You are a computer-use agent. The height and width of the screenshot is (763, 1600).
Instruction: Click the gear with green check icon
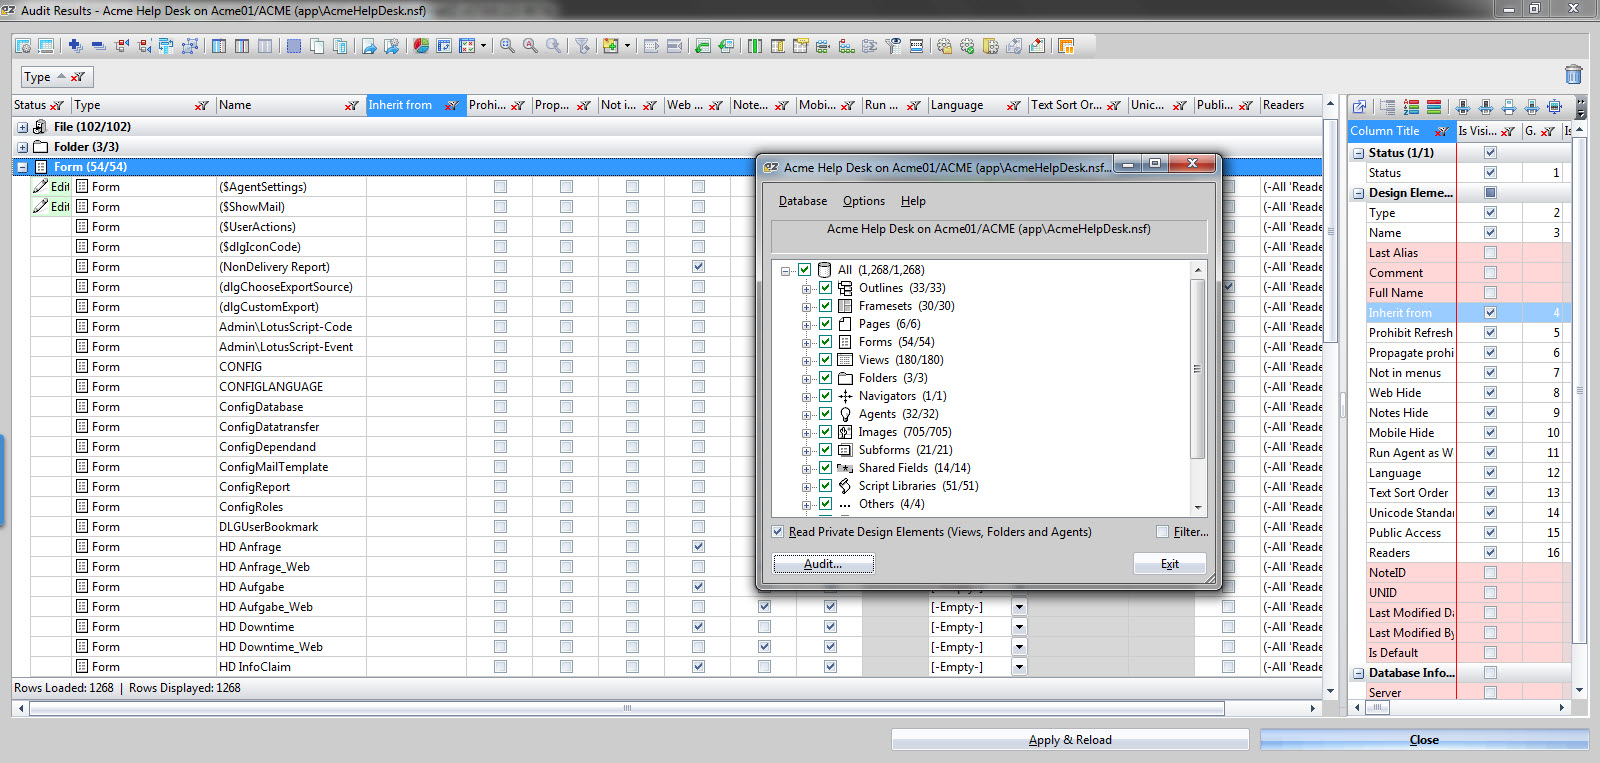967,46
